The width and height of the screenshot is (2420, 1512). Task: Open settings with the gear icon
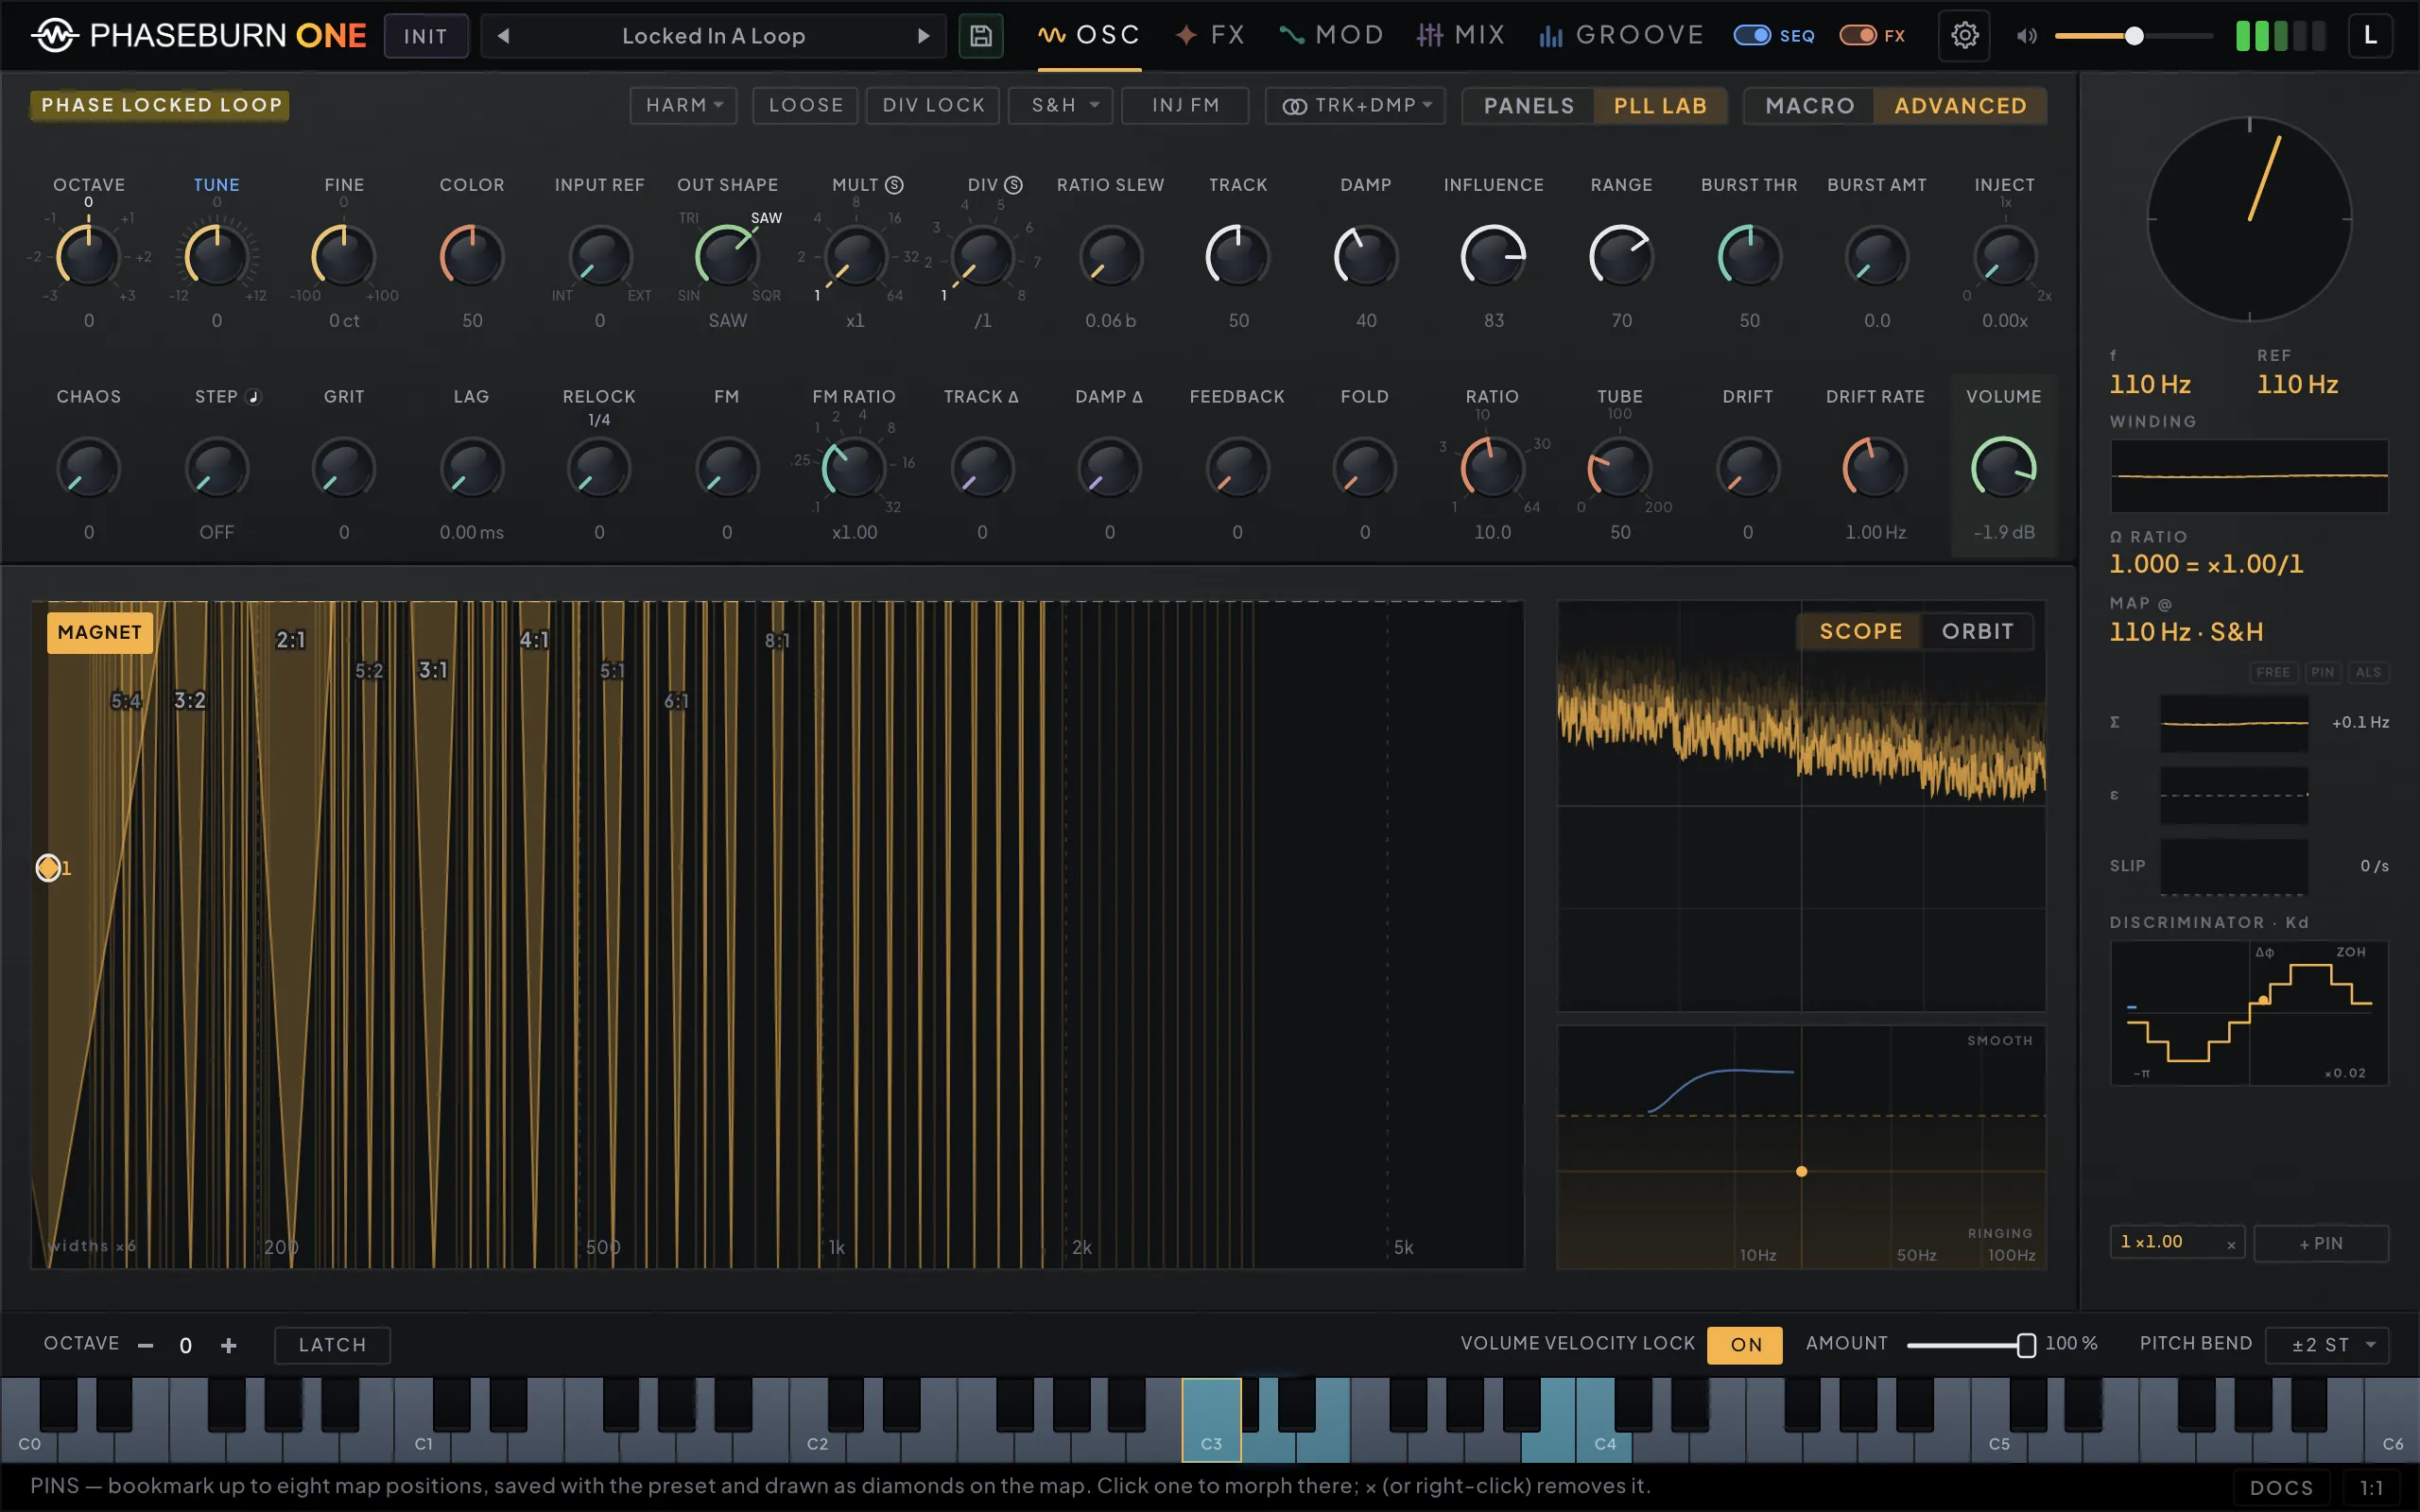[1964, 36]
